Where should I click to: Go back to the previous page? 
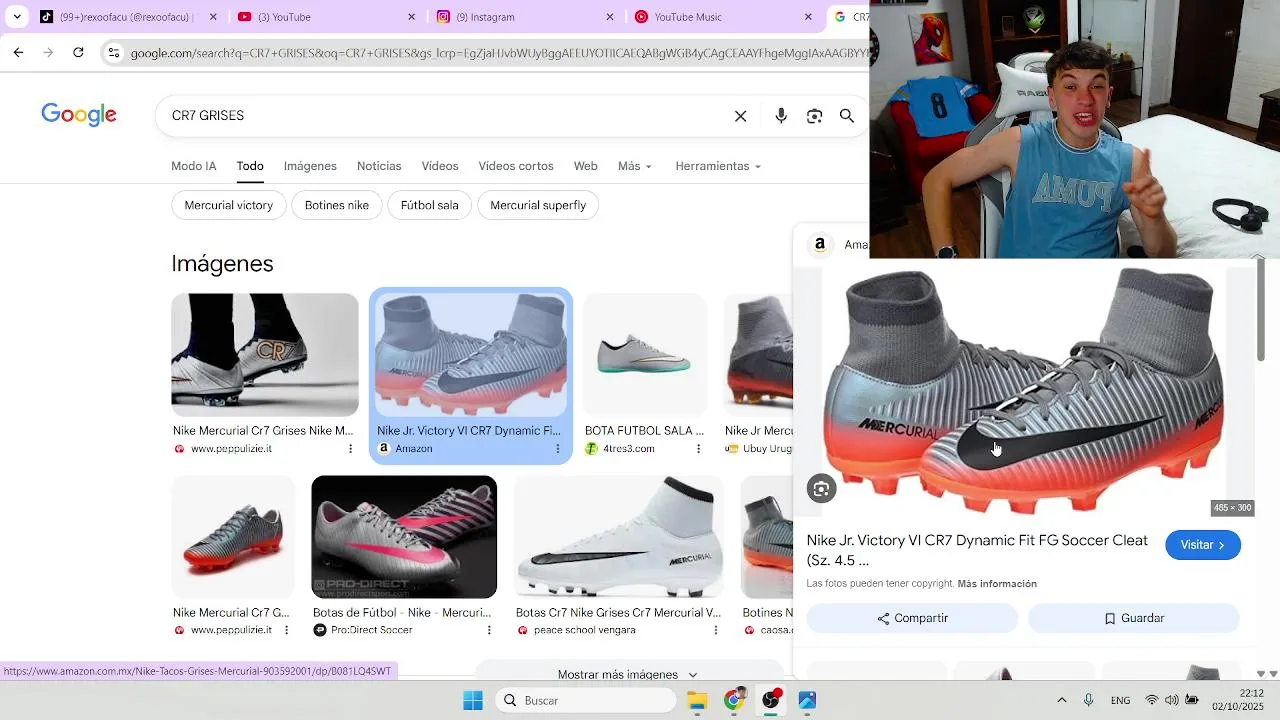[18, 53]
